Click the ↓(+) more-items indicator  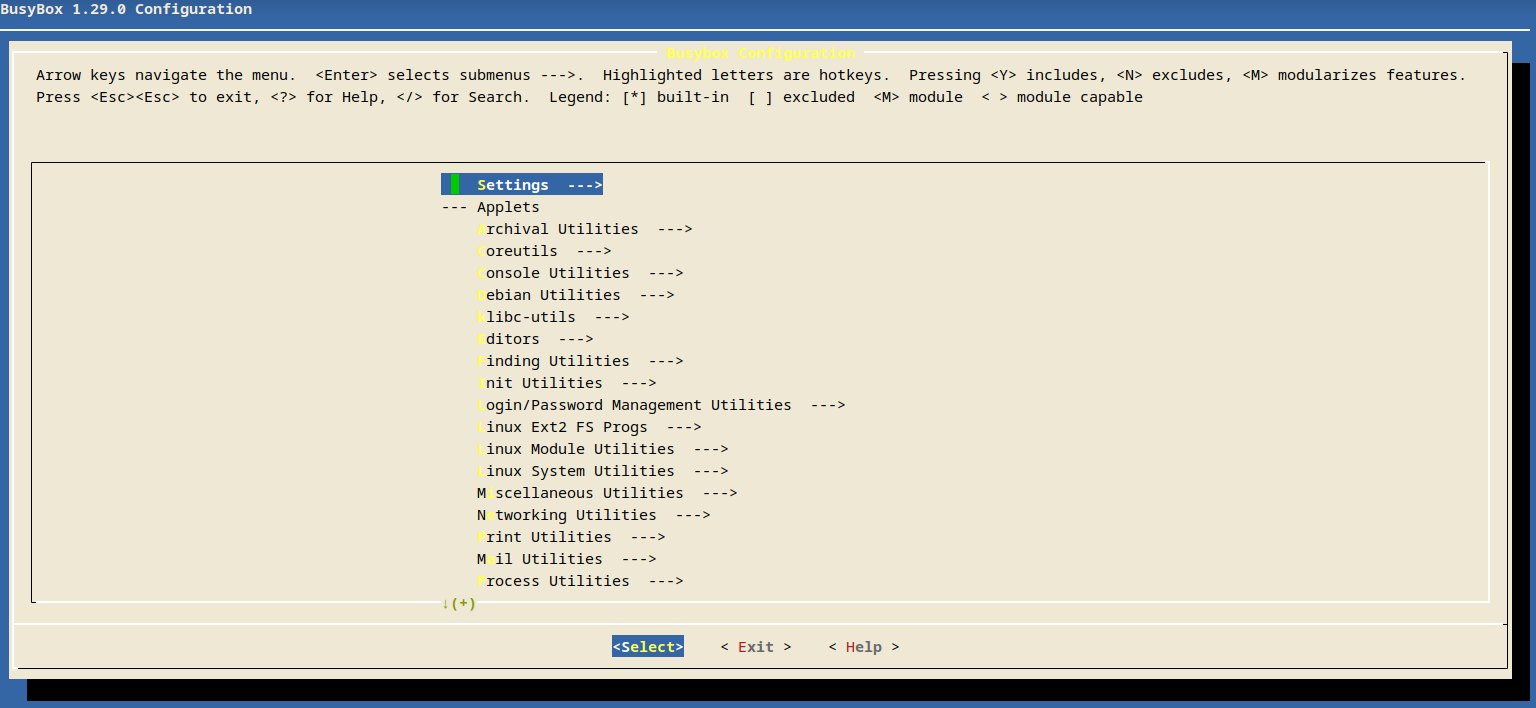pyautogui.click(x=458, y=603)
